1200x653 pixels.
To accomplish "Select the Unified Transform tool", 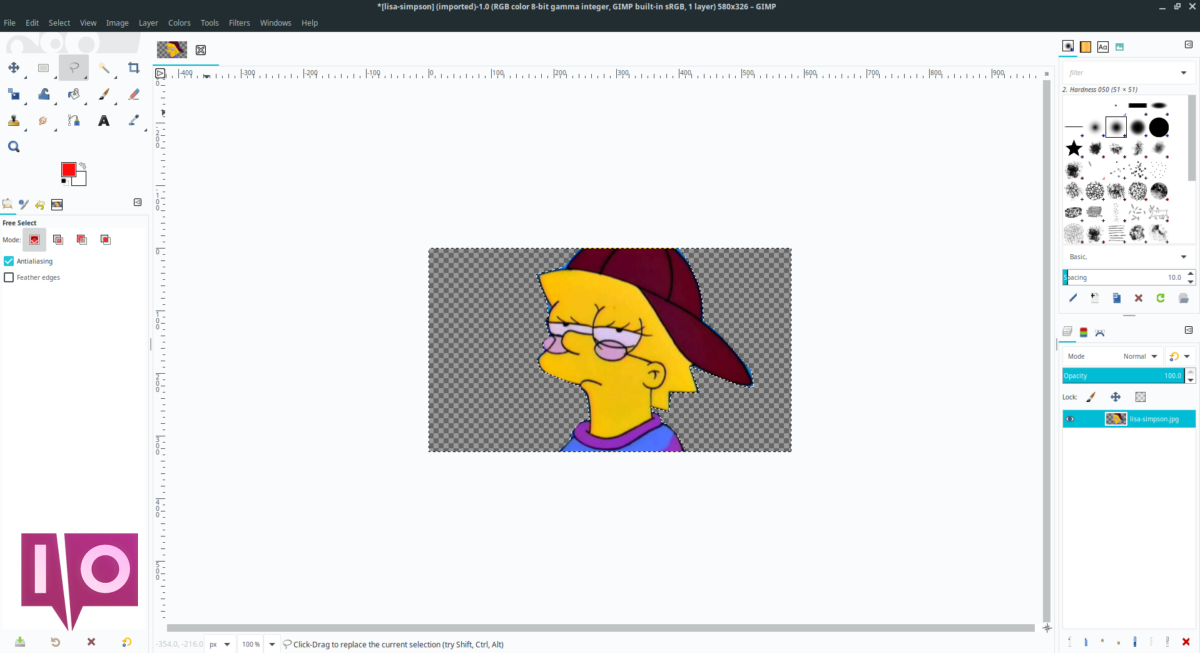I will 14,94.
